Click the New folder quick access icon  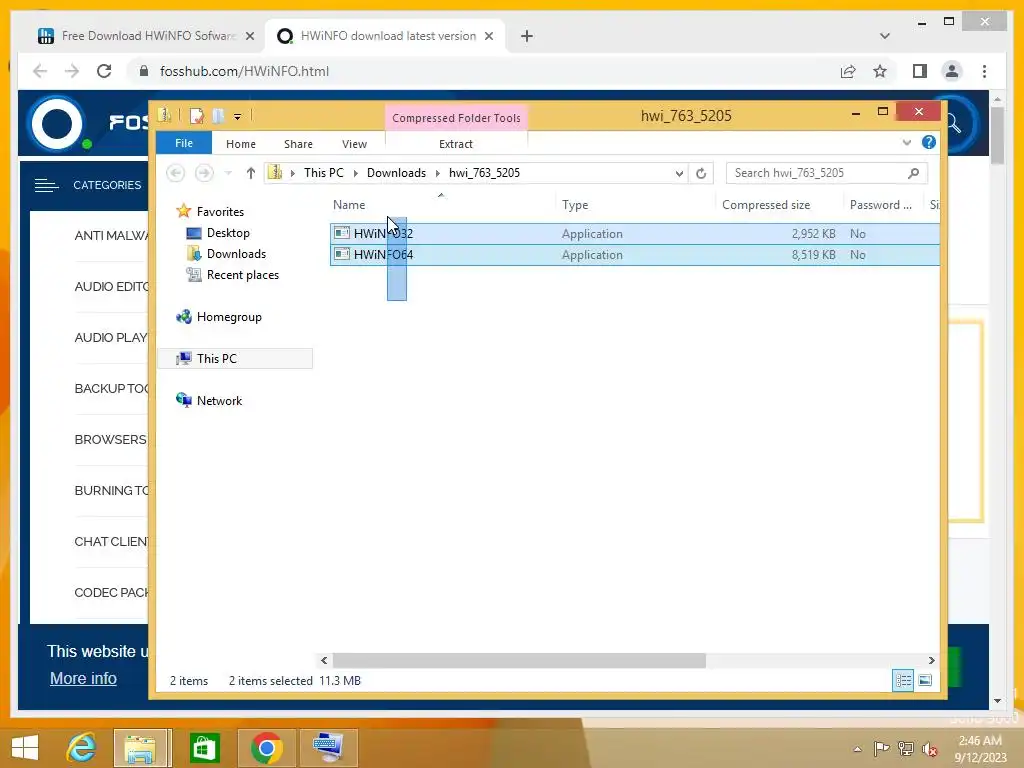(218, 116)
